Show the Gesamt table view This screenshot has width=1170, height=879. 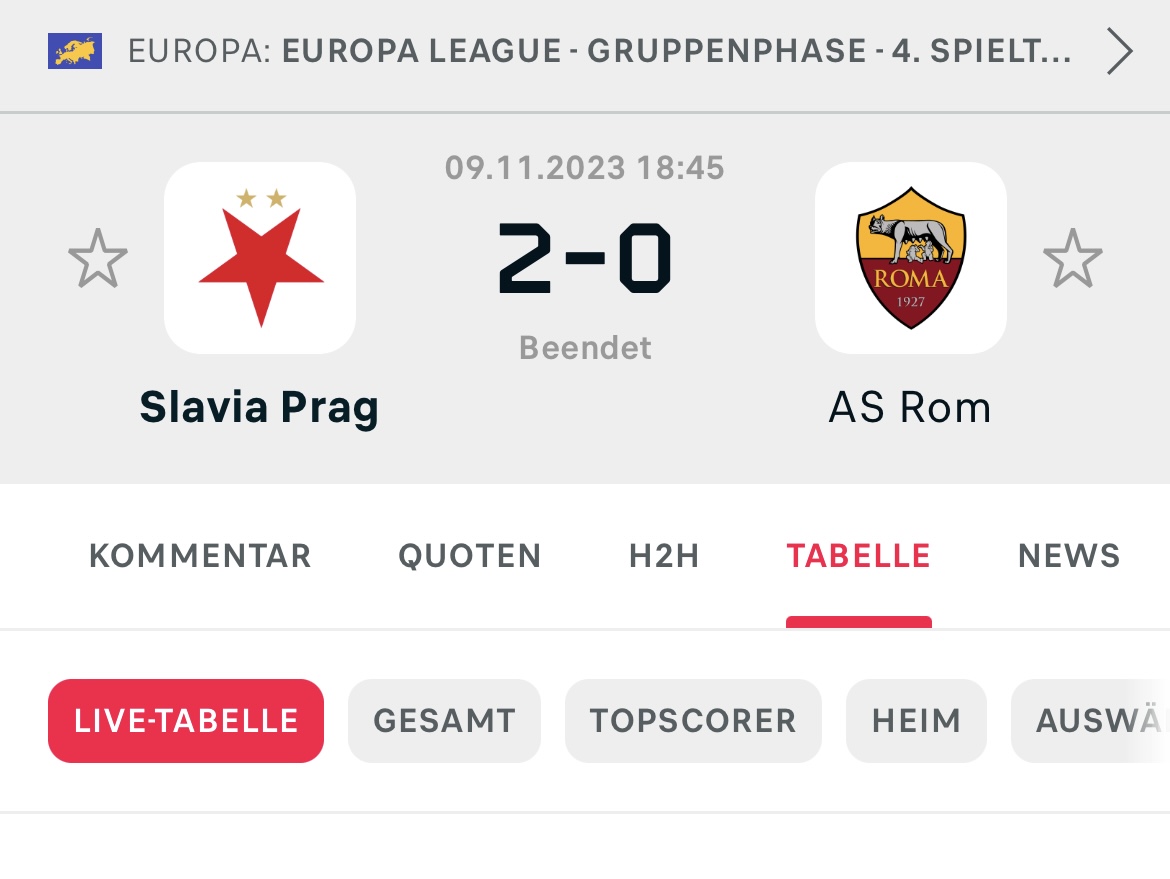coord(444,721)
